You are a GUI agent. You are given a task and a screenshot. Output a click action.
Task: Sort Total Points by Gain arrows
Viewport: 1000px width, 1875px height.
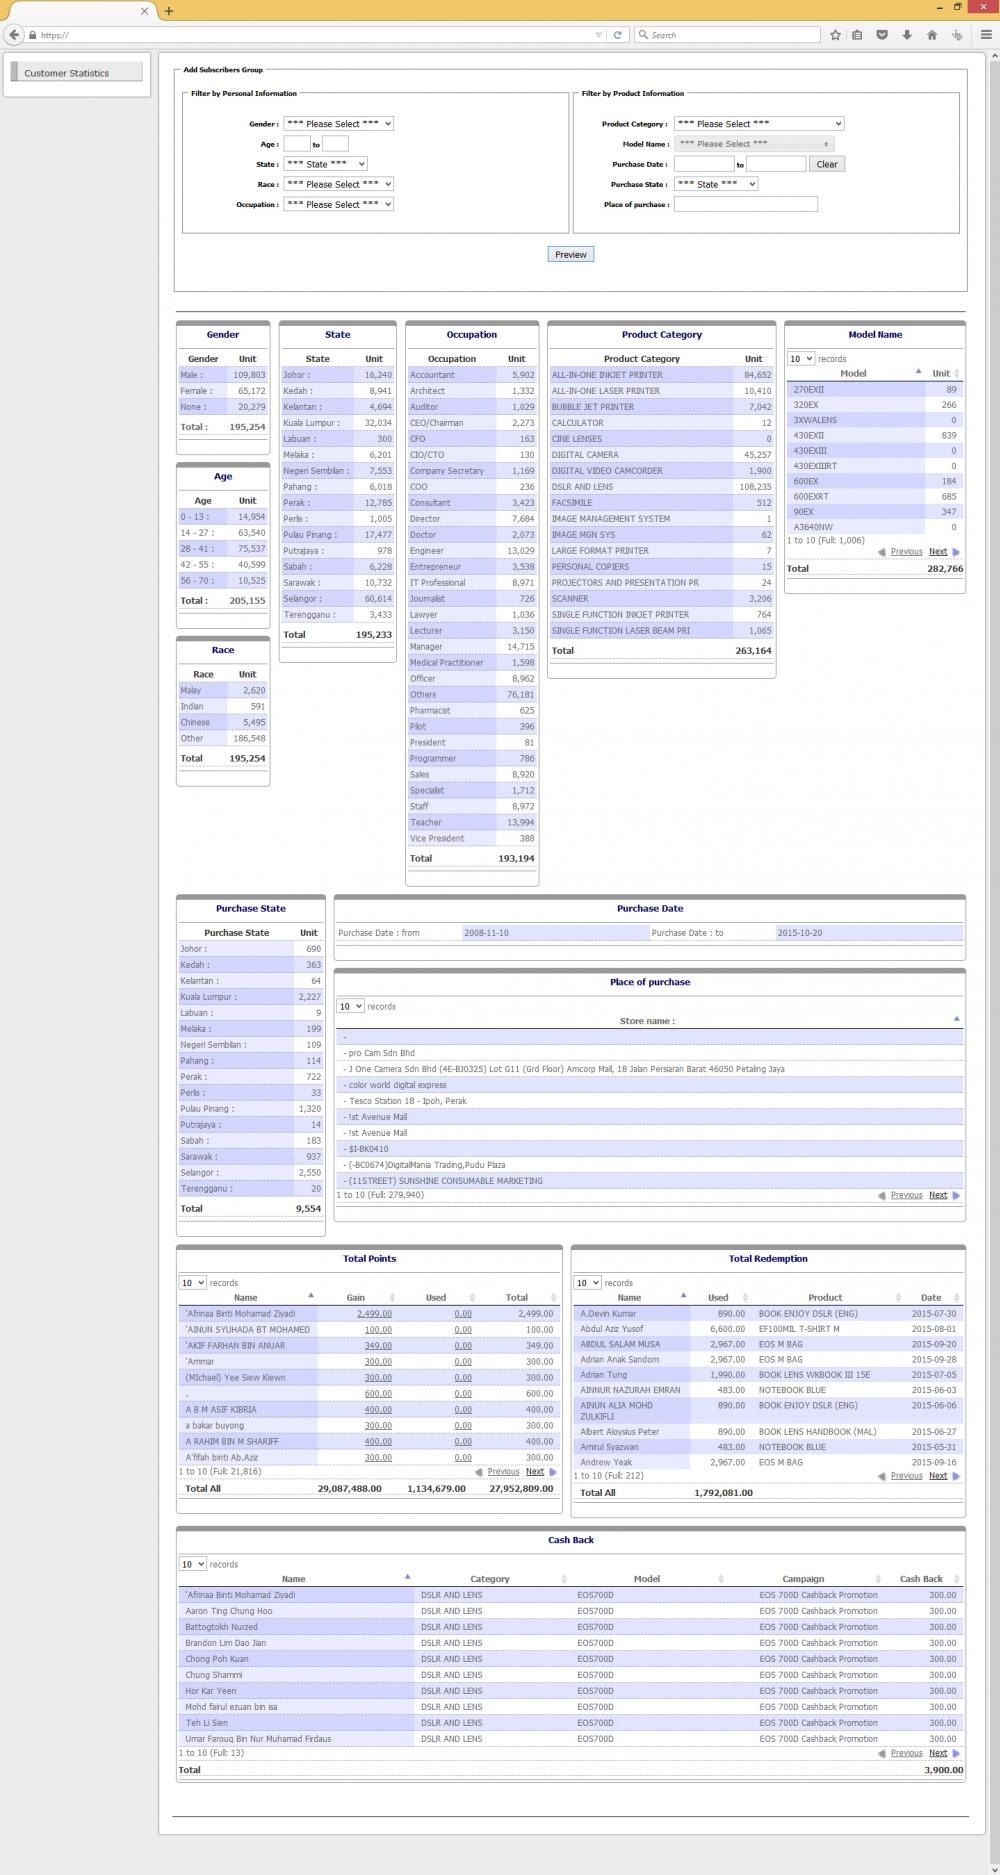point(392,1297)
